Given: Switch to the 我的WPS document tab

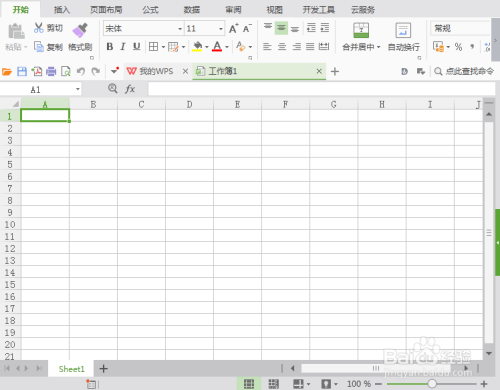Looking at the screenshot, I should tap(150, 71).
